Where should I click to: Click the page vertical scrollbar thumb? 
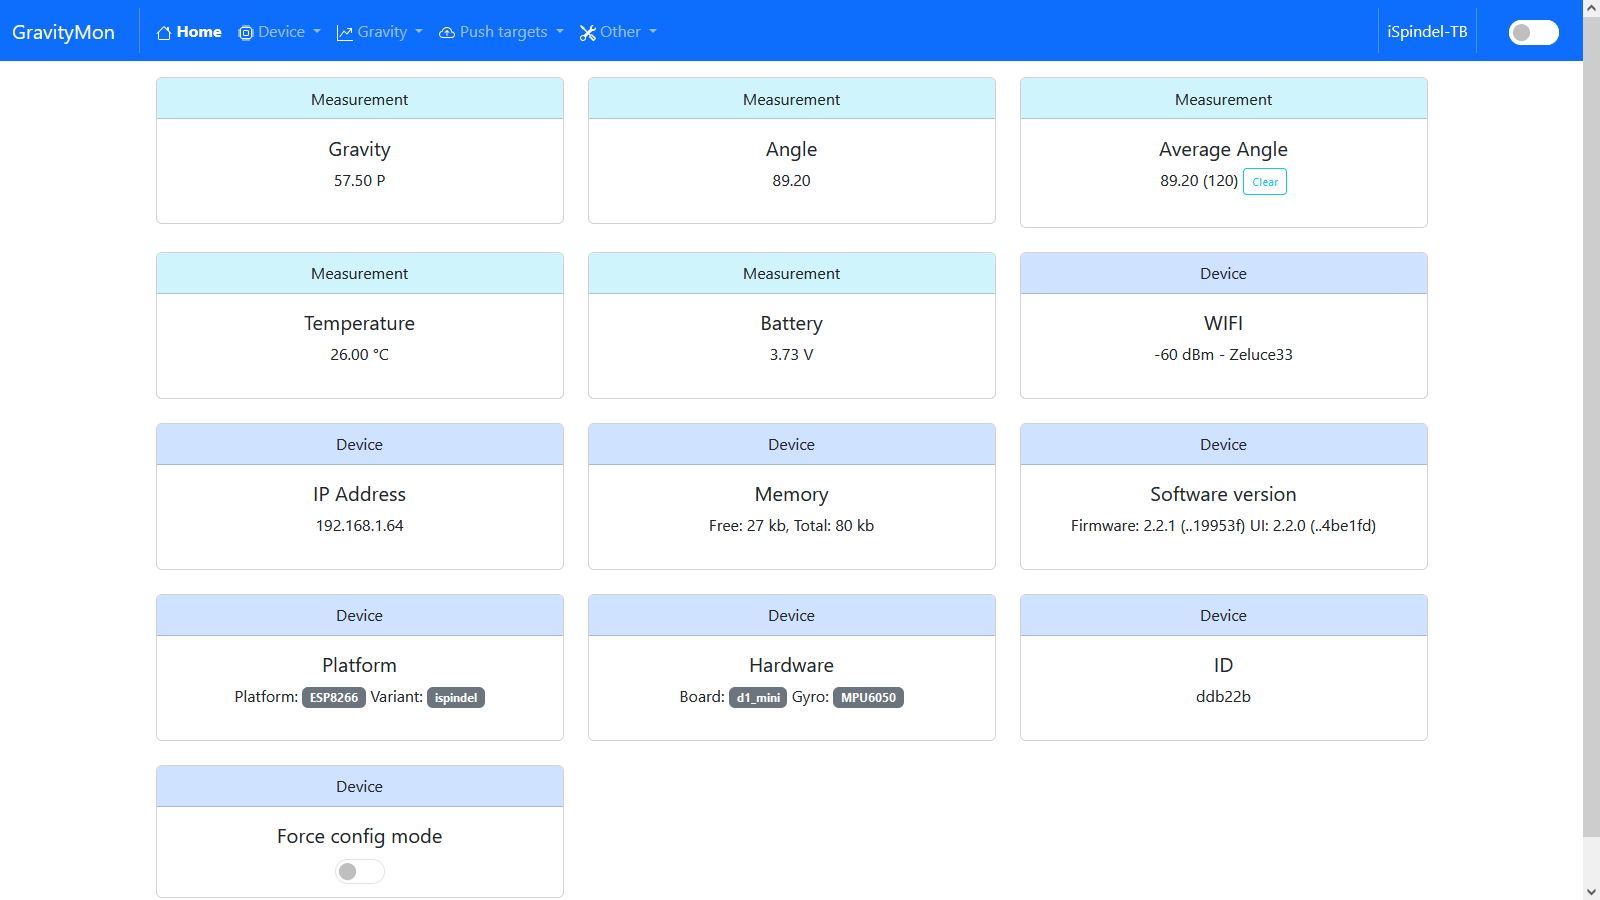coord(1591,420)
